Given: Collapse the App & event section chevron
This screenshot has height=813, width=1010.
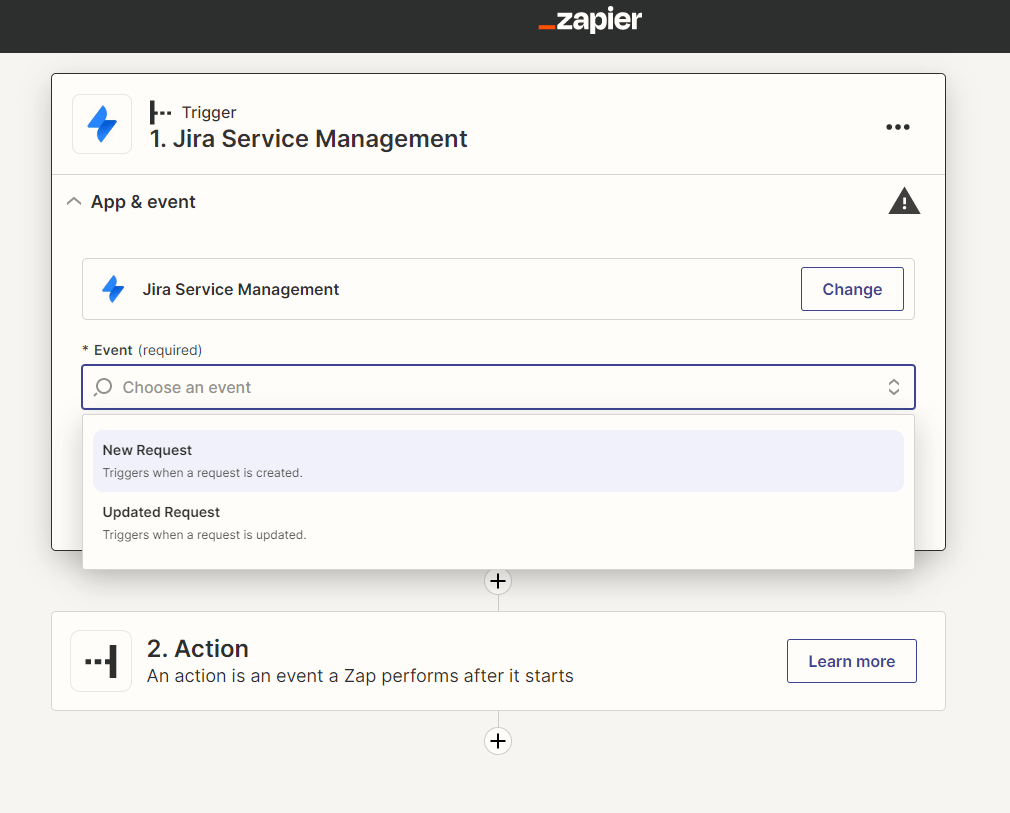Looking at the screenshot, I should (x=74, y=202).
